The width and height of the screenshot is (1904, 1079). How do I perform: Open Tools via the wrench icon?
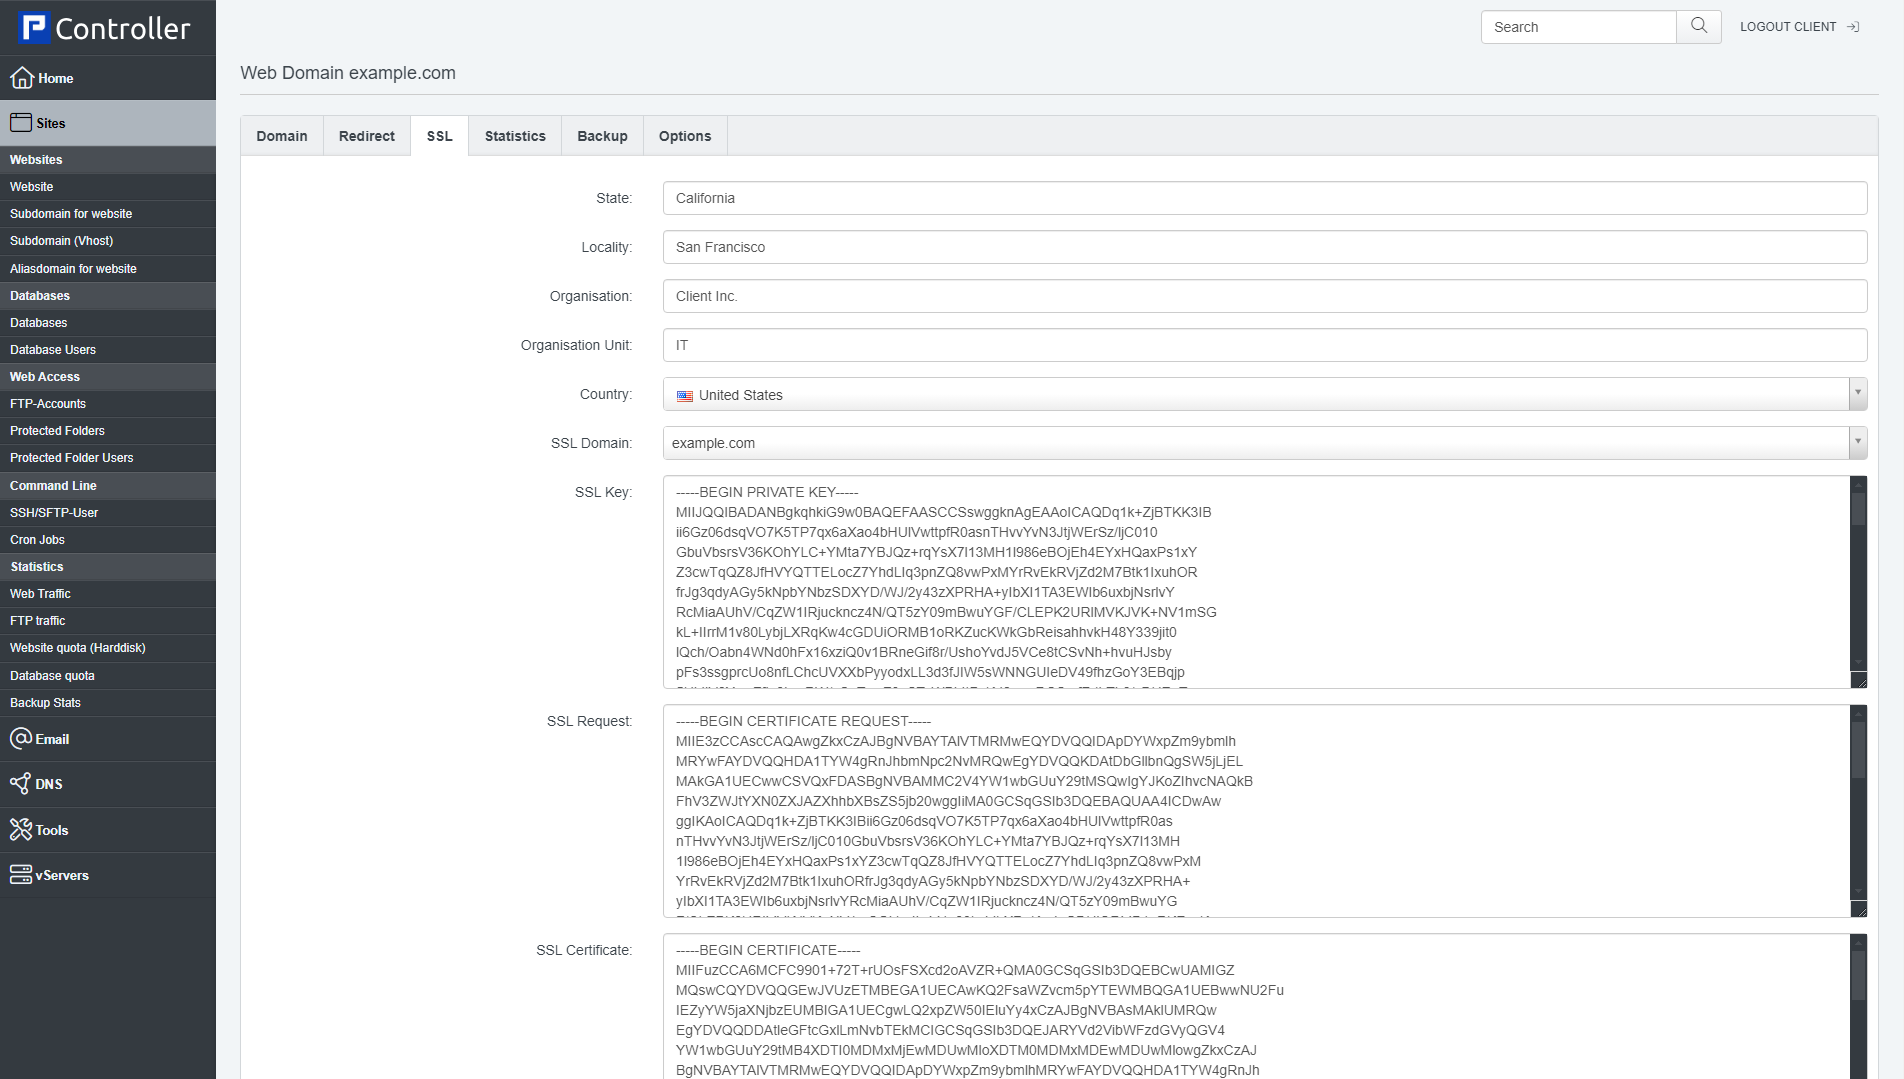click(x=21, y=830)
